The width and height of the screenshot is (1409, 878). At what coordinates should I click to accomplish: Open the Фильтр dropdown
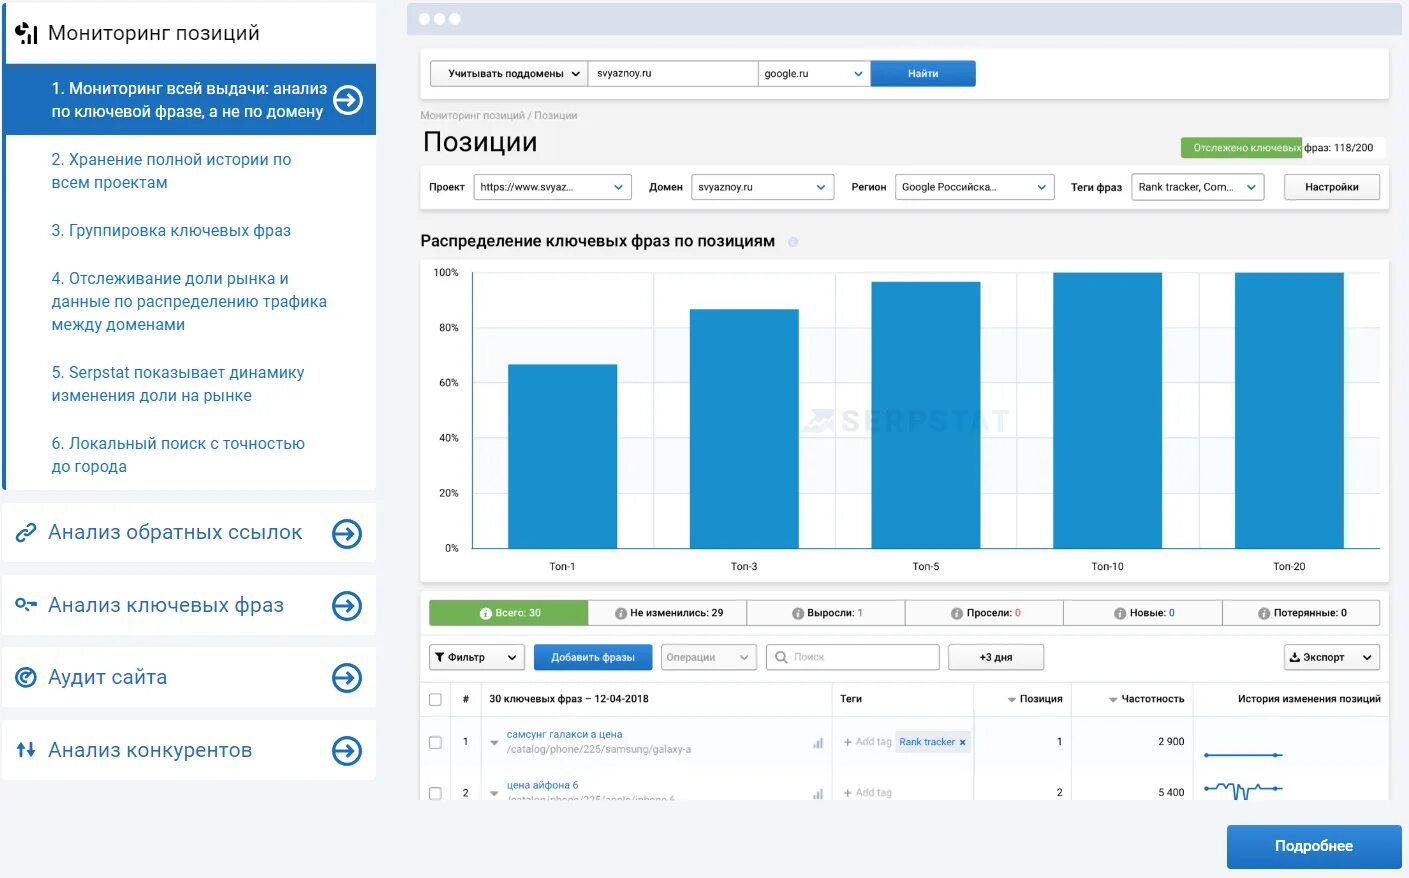(x=477, y=657)
